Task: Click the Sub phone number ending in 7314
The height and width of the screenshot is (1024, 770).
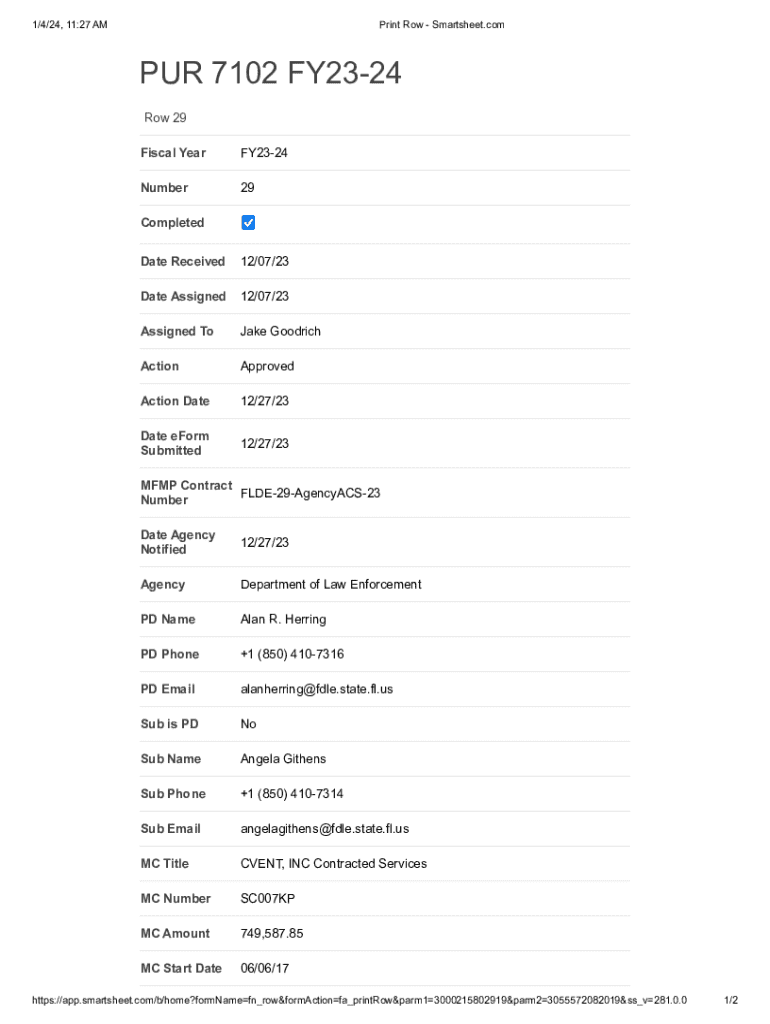Action: pyautogui.click(x=291, y=794)
